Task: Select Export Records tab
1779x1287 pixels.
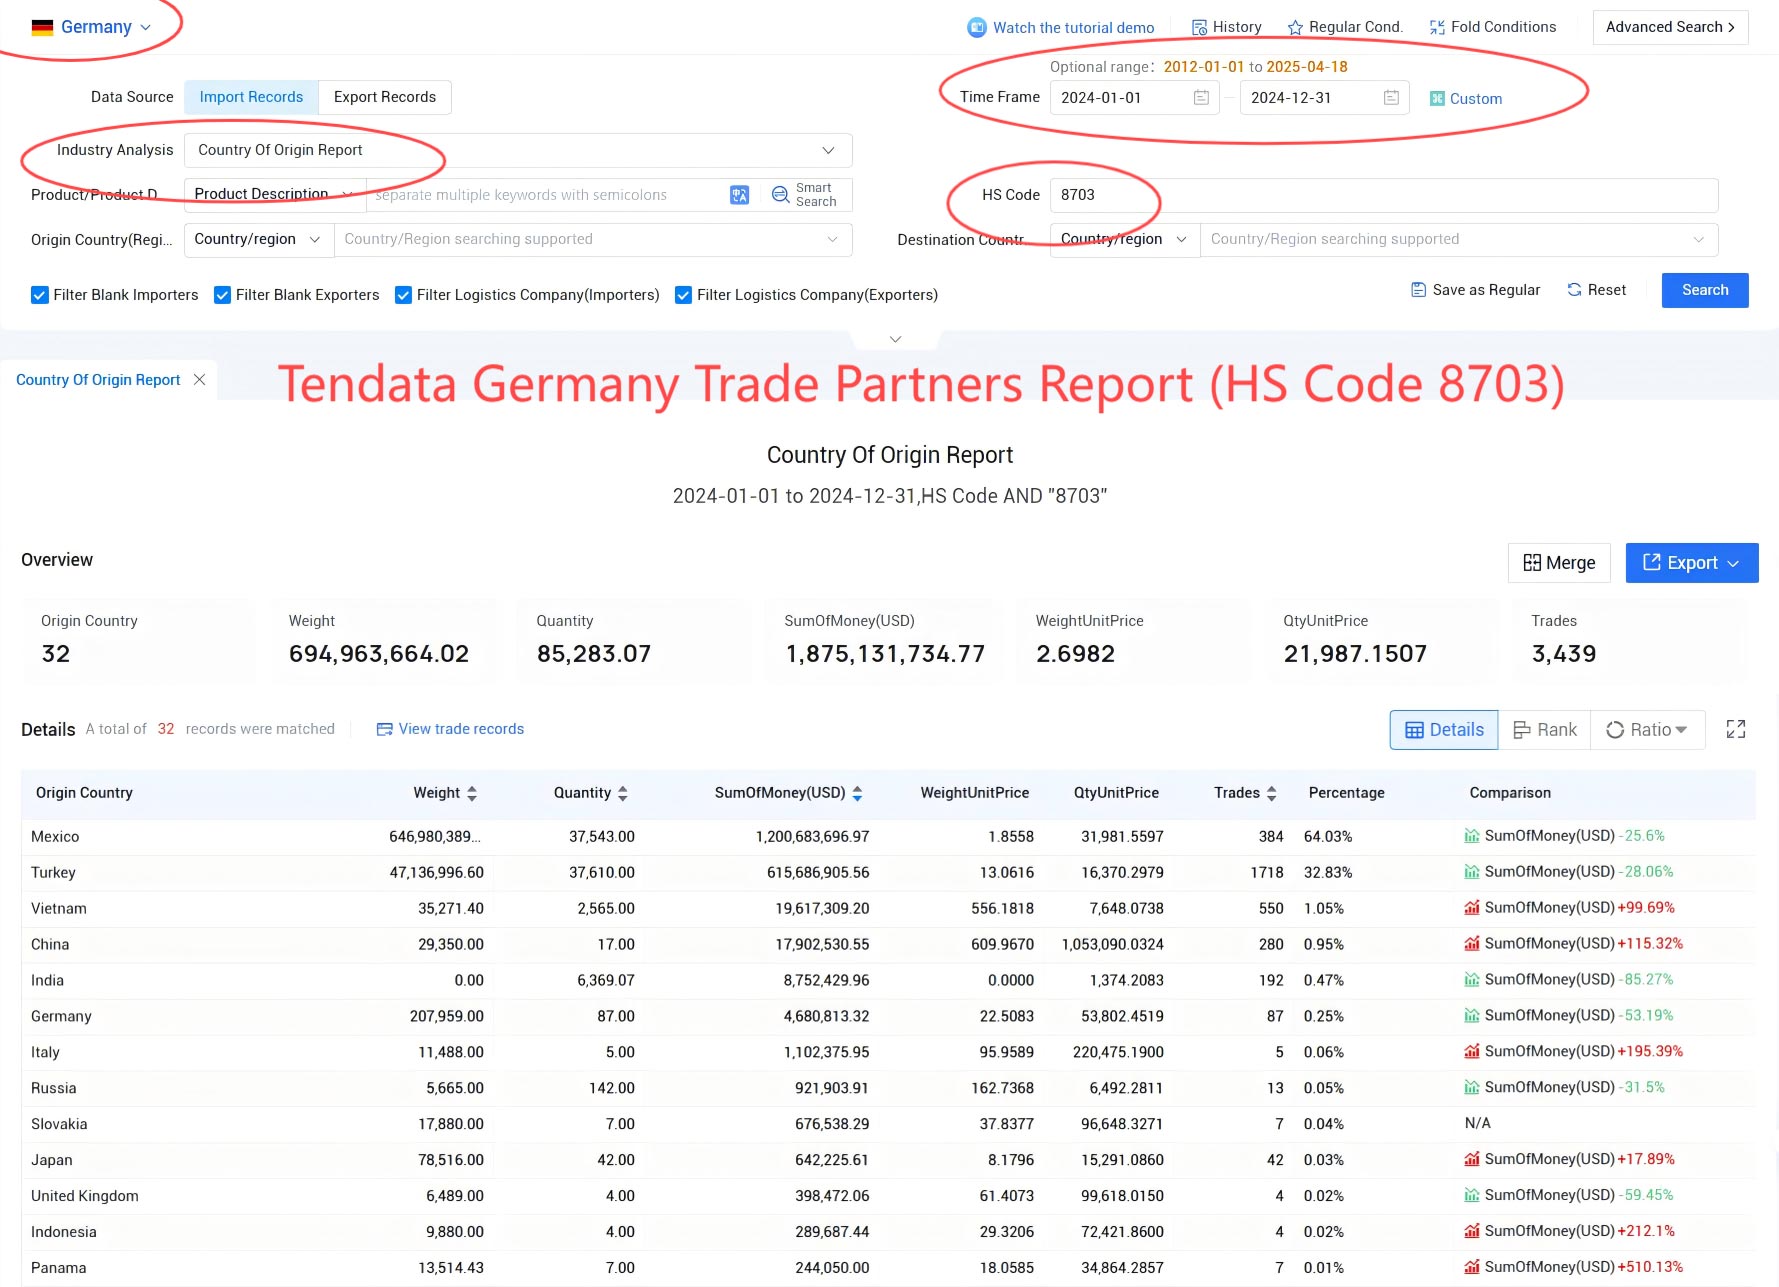Action: click(385, 97)
